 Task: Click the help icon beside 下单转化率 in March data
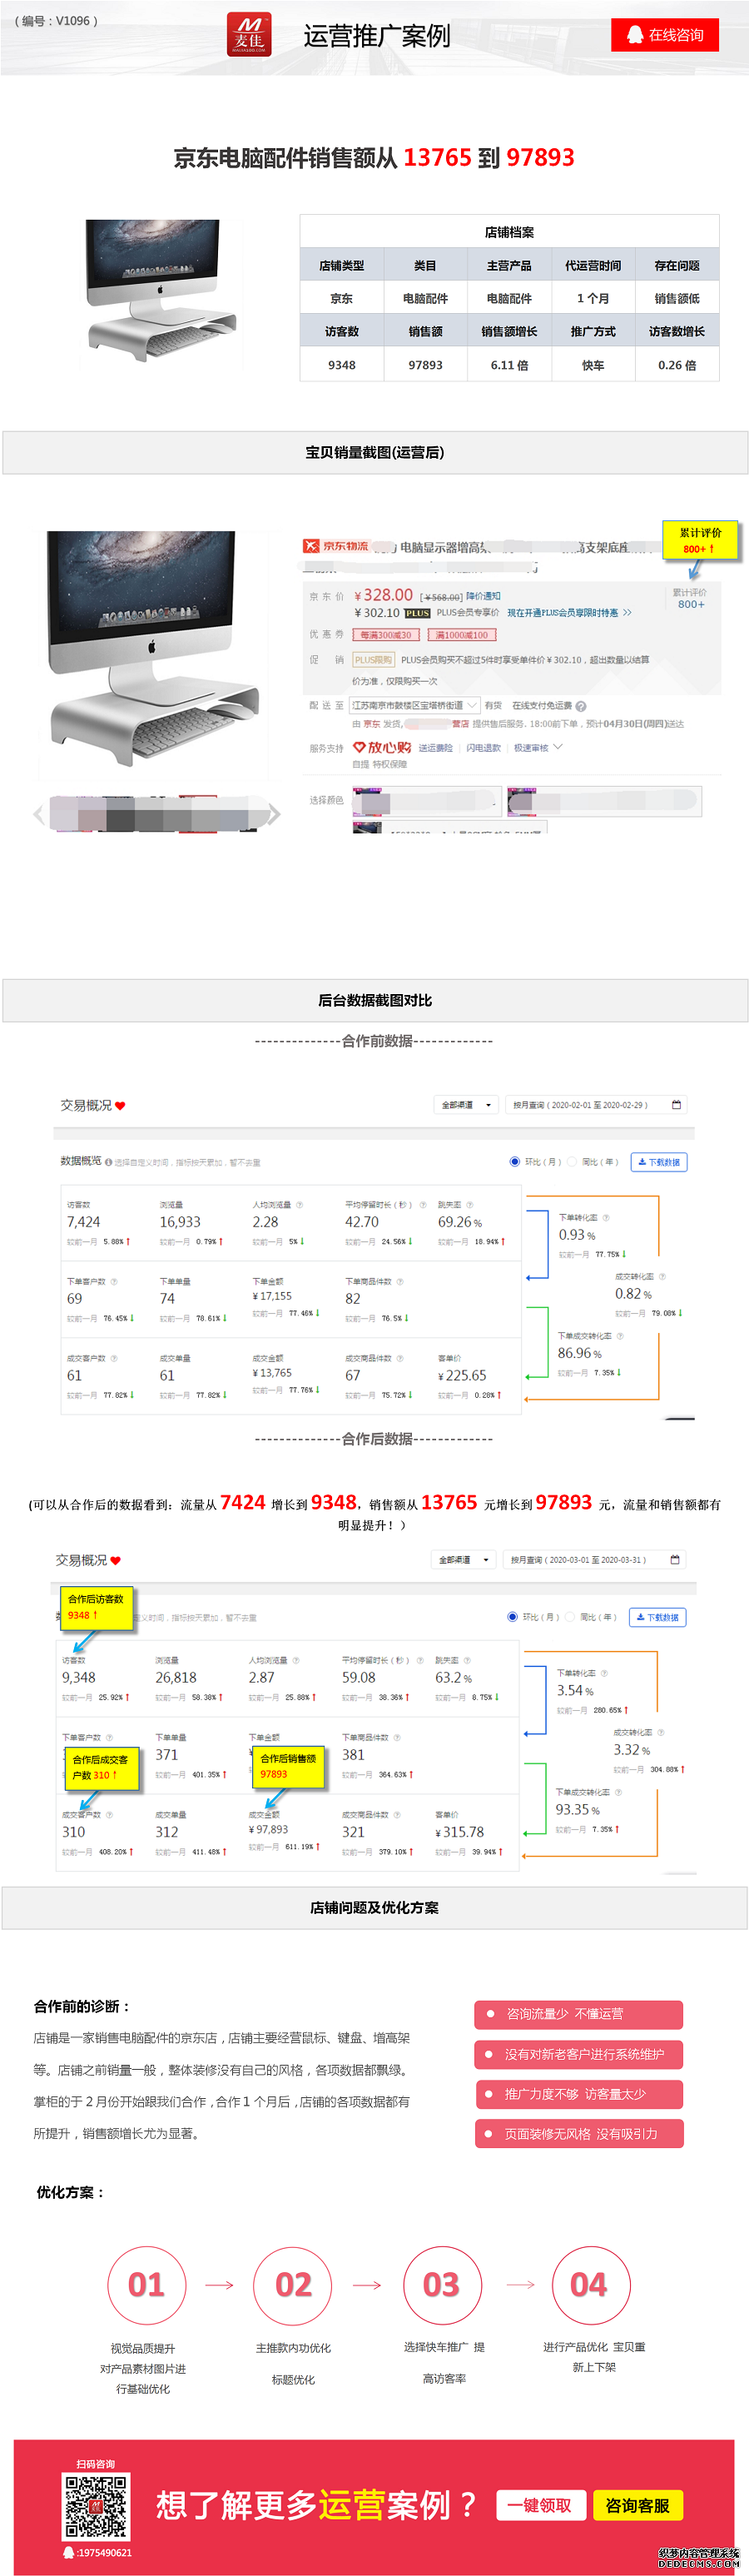click(x=604, y=1673)
